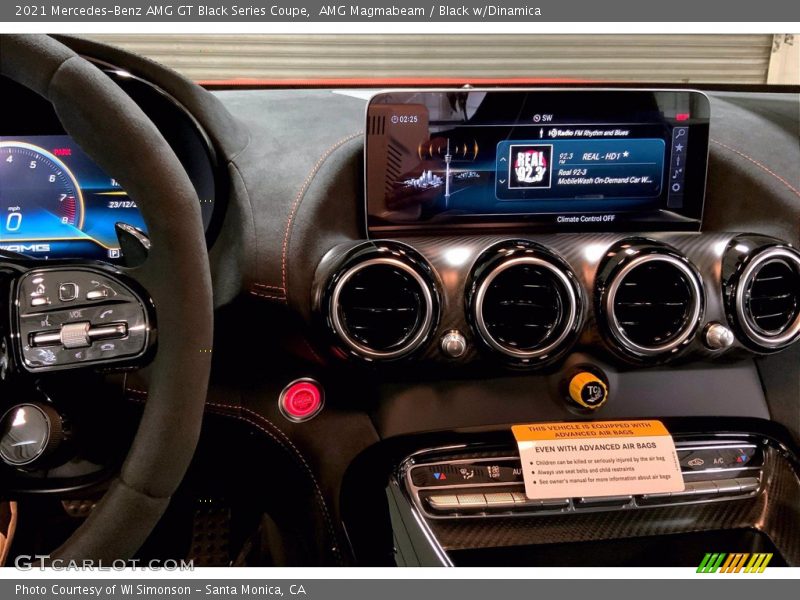Image resolution: width=800 pixels, height=600 pixels.
Task: Open the settings gear icon in screen sidebar
Action: click(676, 187)
